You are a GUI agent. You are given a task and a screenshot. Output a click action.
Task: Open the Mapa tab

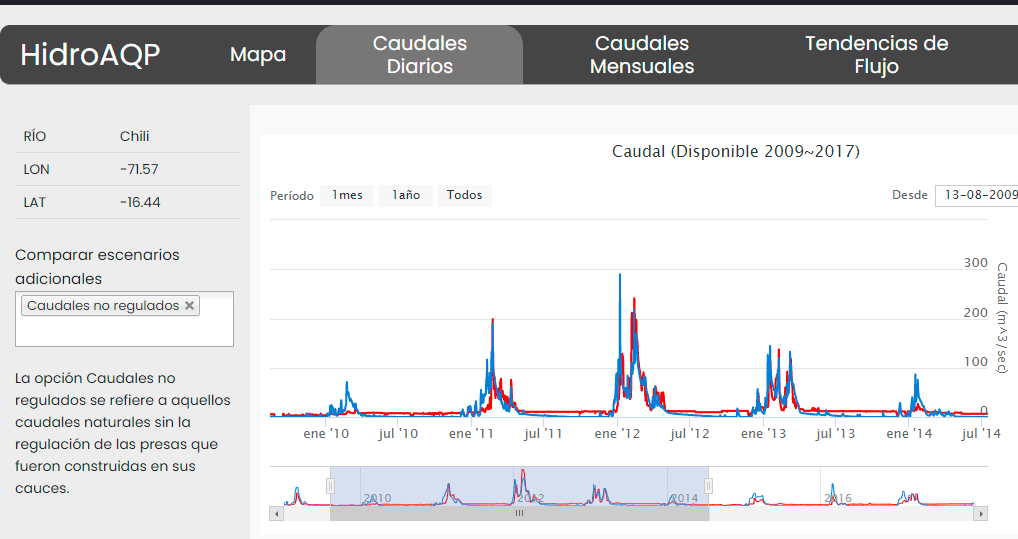[x=258, y=55]
